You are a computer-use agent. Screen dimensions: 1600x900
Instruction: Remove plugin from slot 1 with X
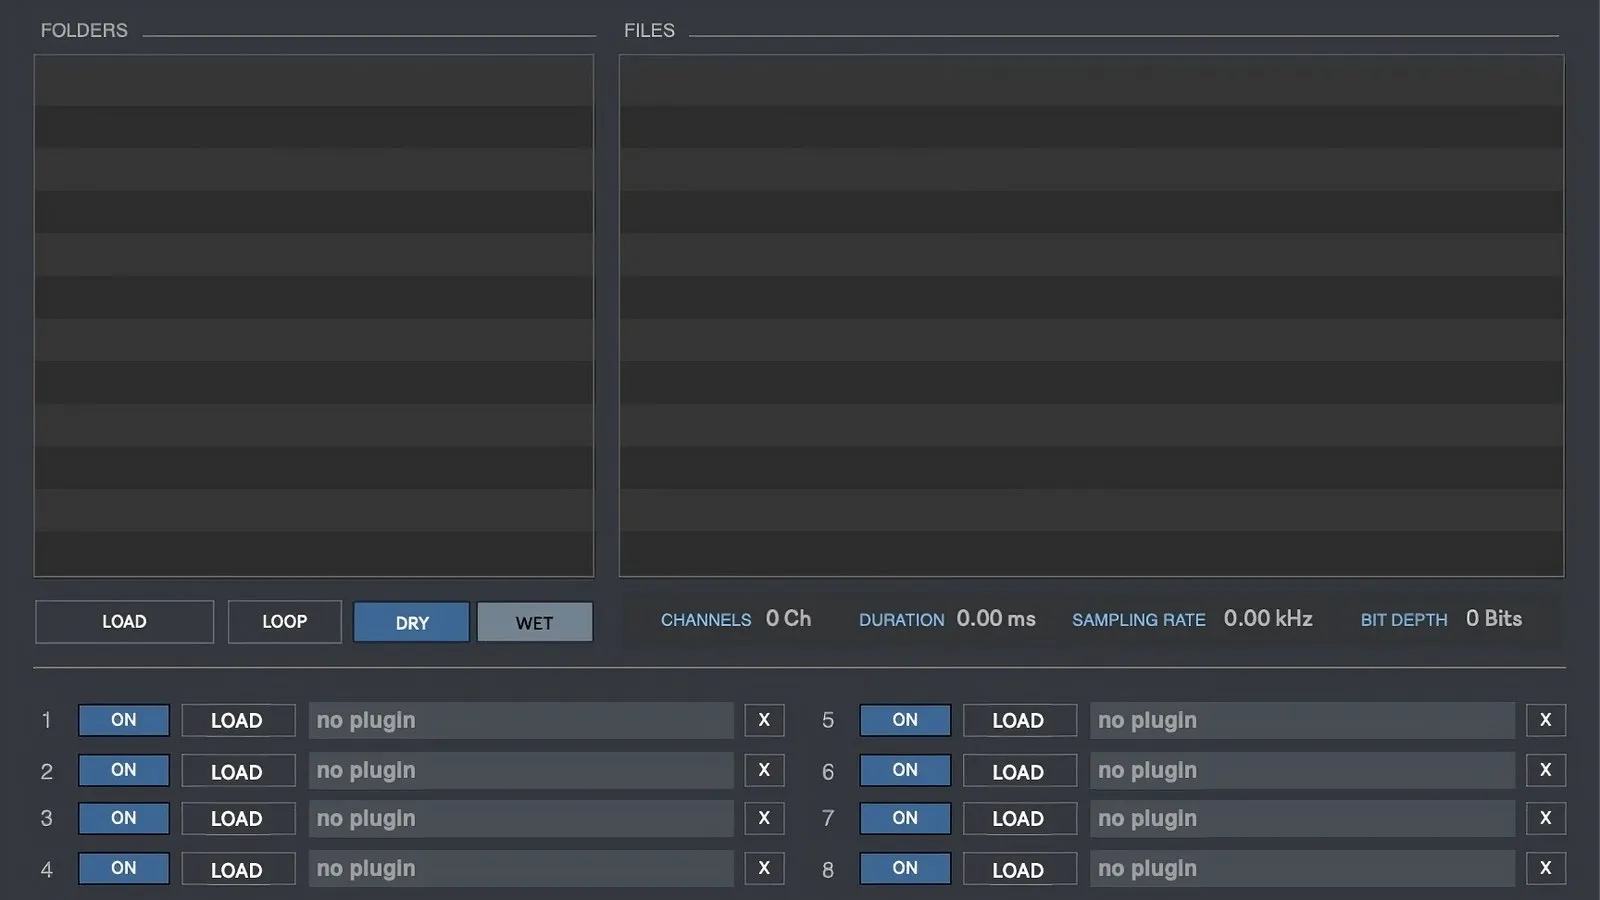764,720
